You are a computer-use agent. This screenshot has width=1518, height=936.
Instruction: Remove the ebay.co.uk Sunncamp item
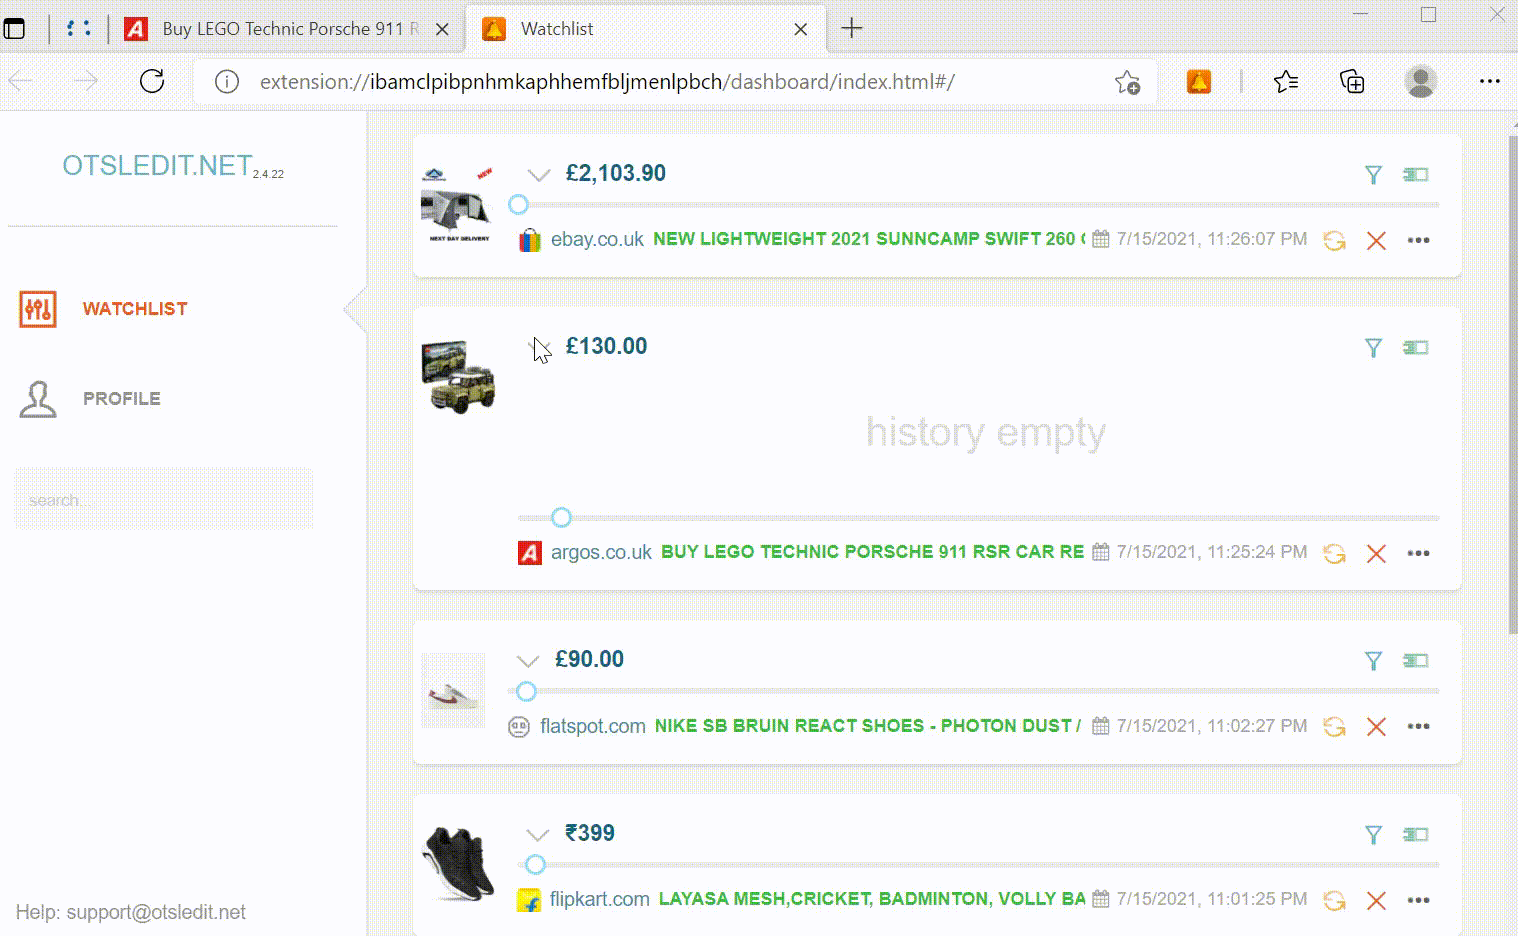[1376, 240]
